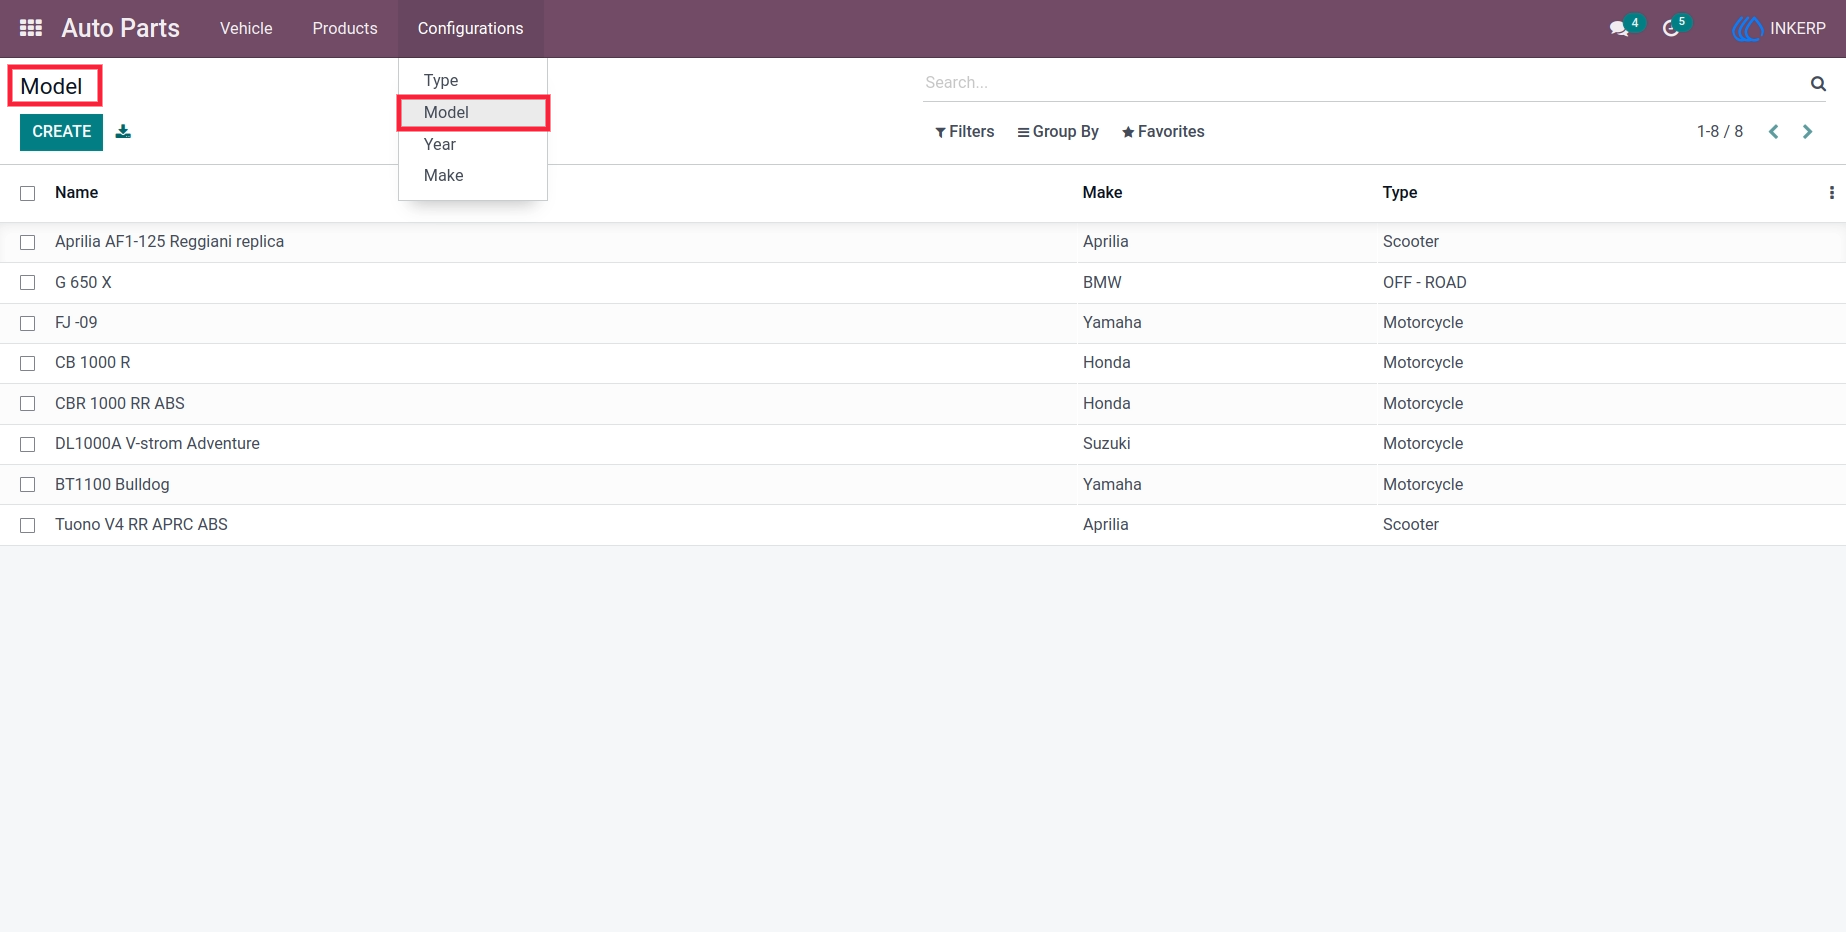This screenshot has width=1846, height=932.
Task: Go to the previous page arrow
Action: pos(1773,132)
